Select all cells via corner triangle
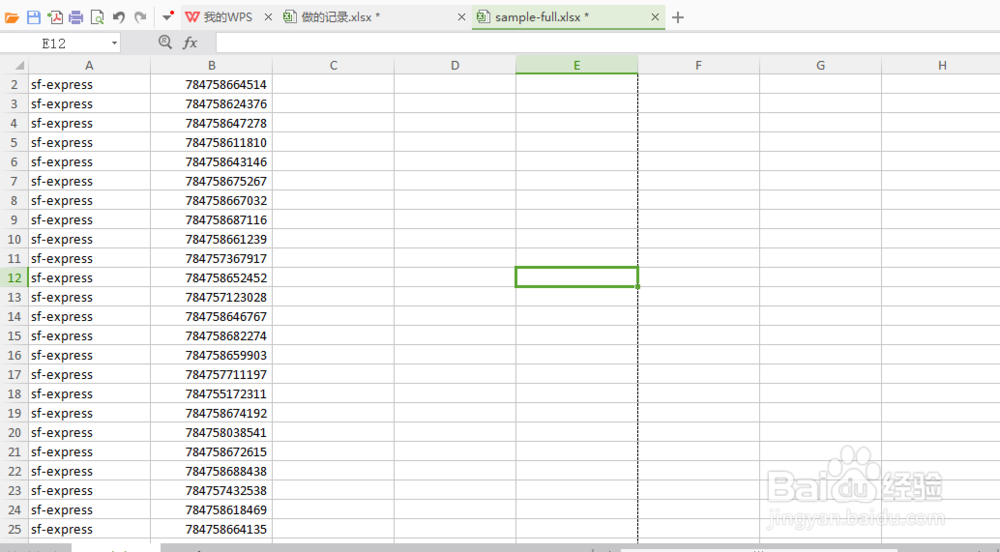The width and height of the screenshot is (1000, 552). 19,66
